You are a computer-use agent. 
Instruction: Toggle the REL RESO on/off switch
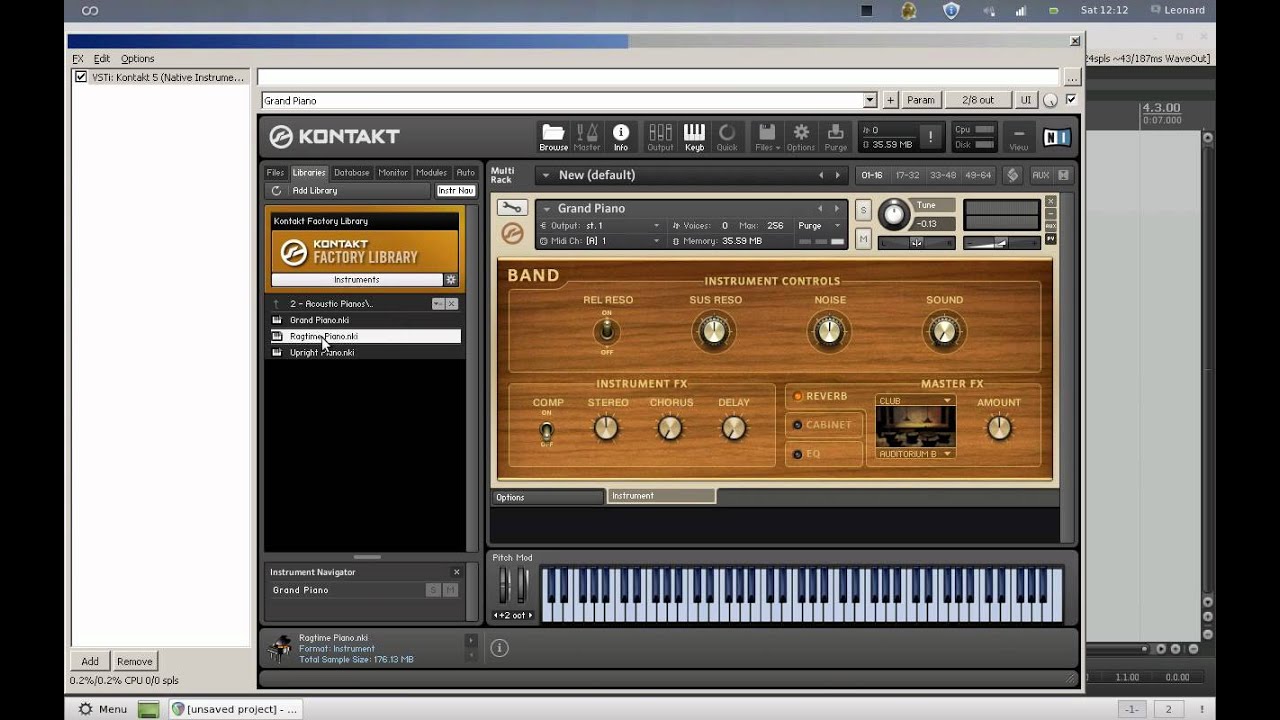click(606, 331)
